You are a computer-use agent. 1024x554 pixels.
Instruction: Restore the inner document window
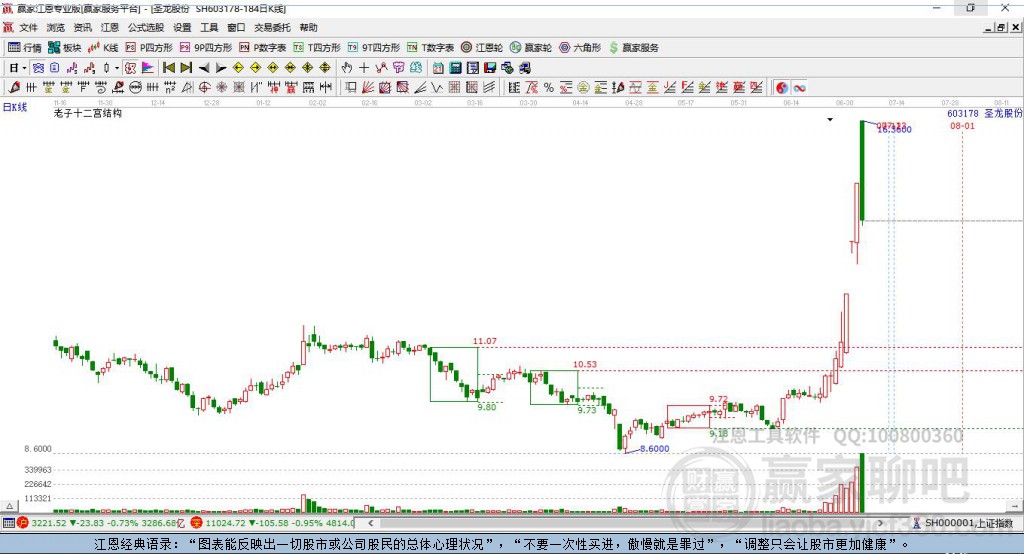(x=1002, y=27)
